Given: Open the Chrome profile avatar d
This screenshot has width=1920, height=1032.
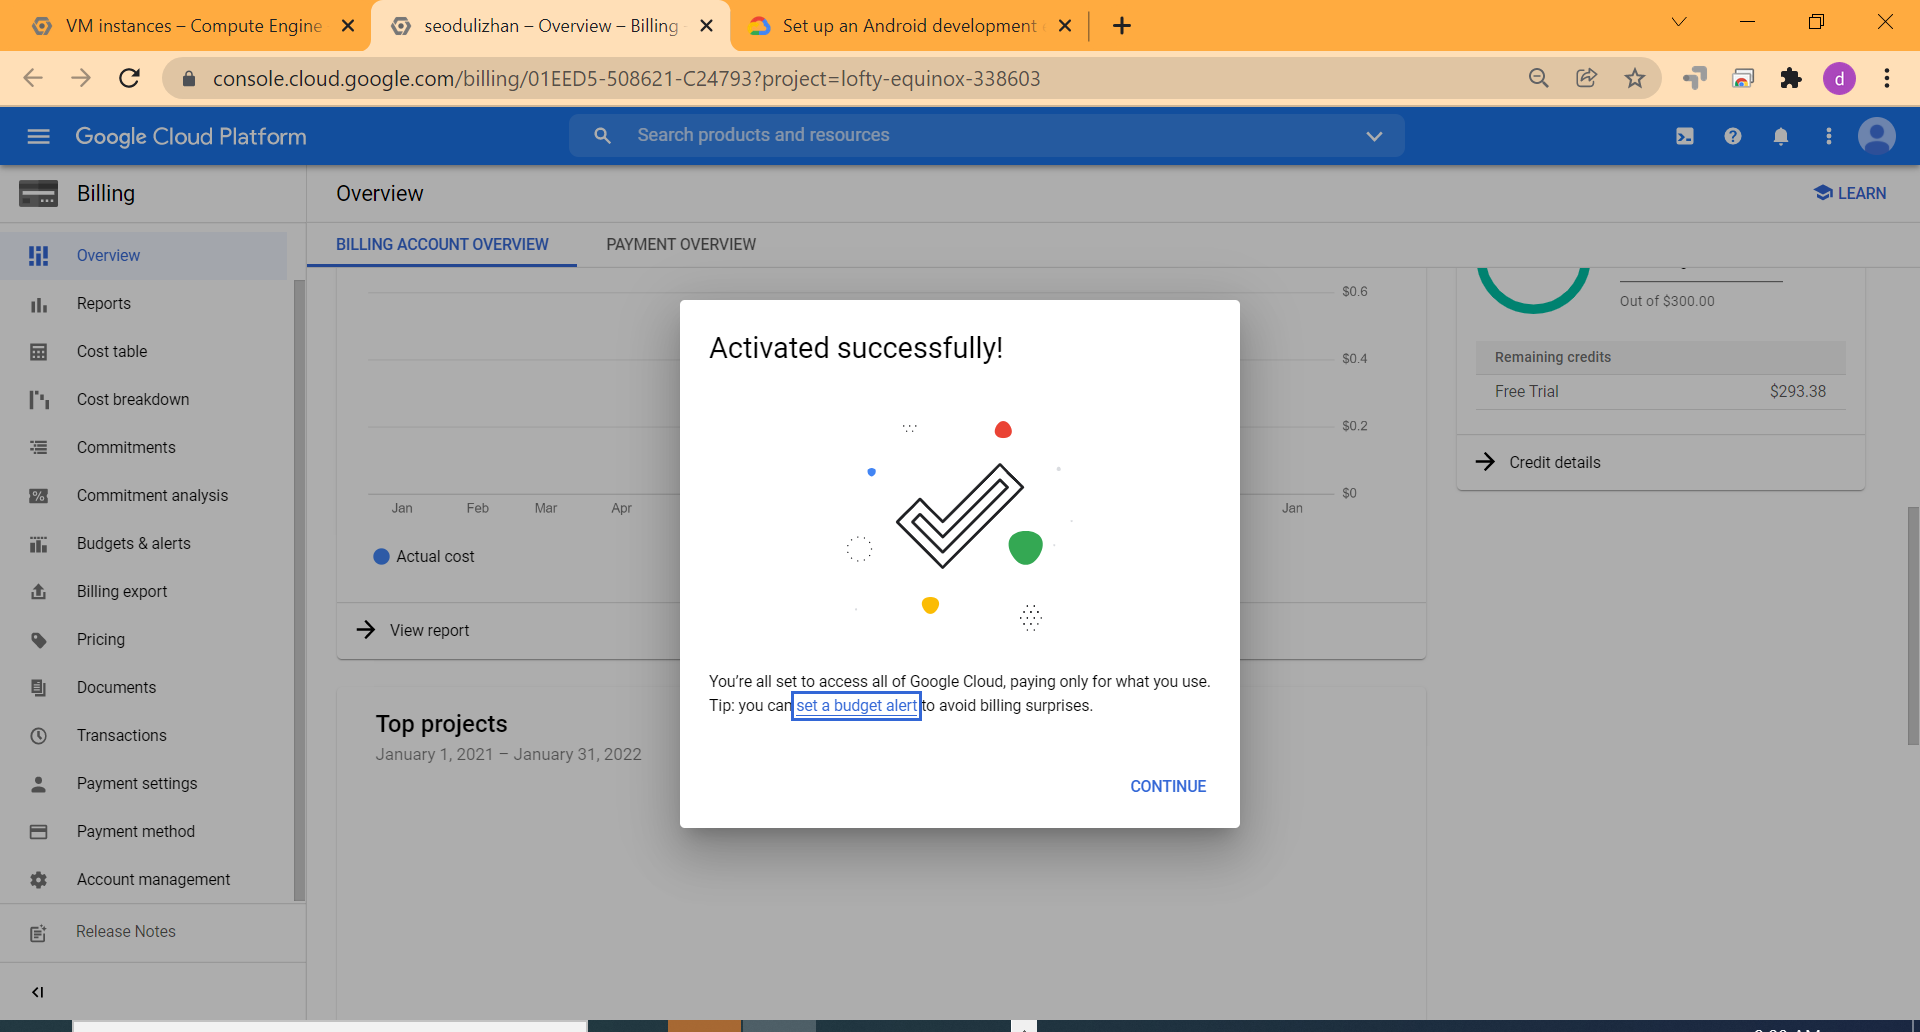Looking at the screenshot, I should 1839,78.
